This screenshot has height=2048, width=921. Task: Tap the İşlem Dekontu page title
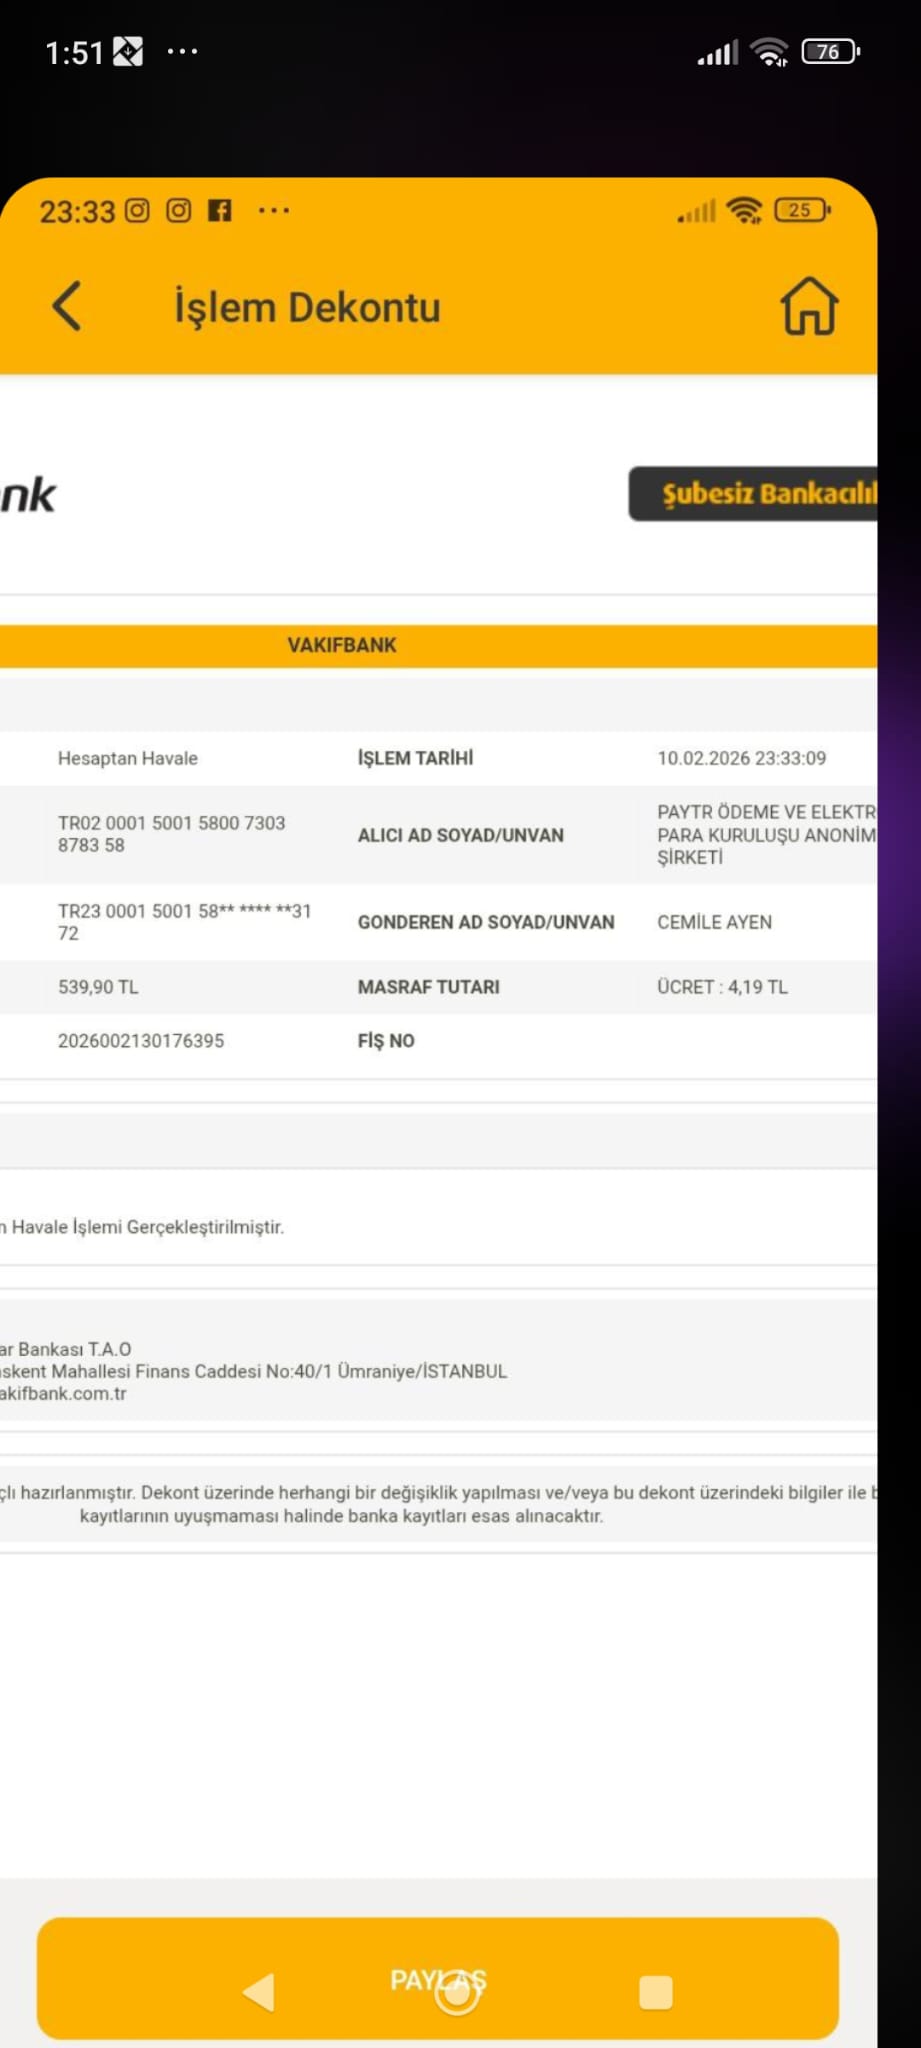[307, 307]
